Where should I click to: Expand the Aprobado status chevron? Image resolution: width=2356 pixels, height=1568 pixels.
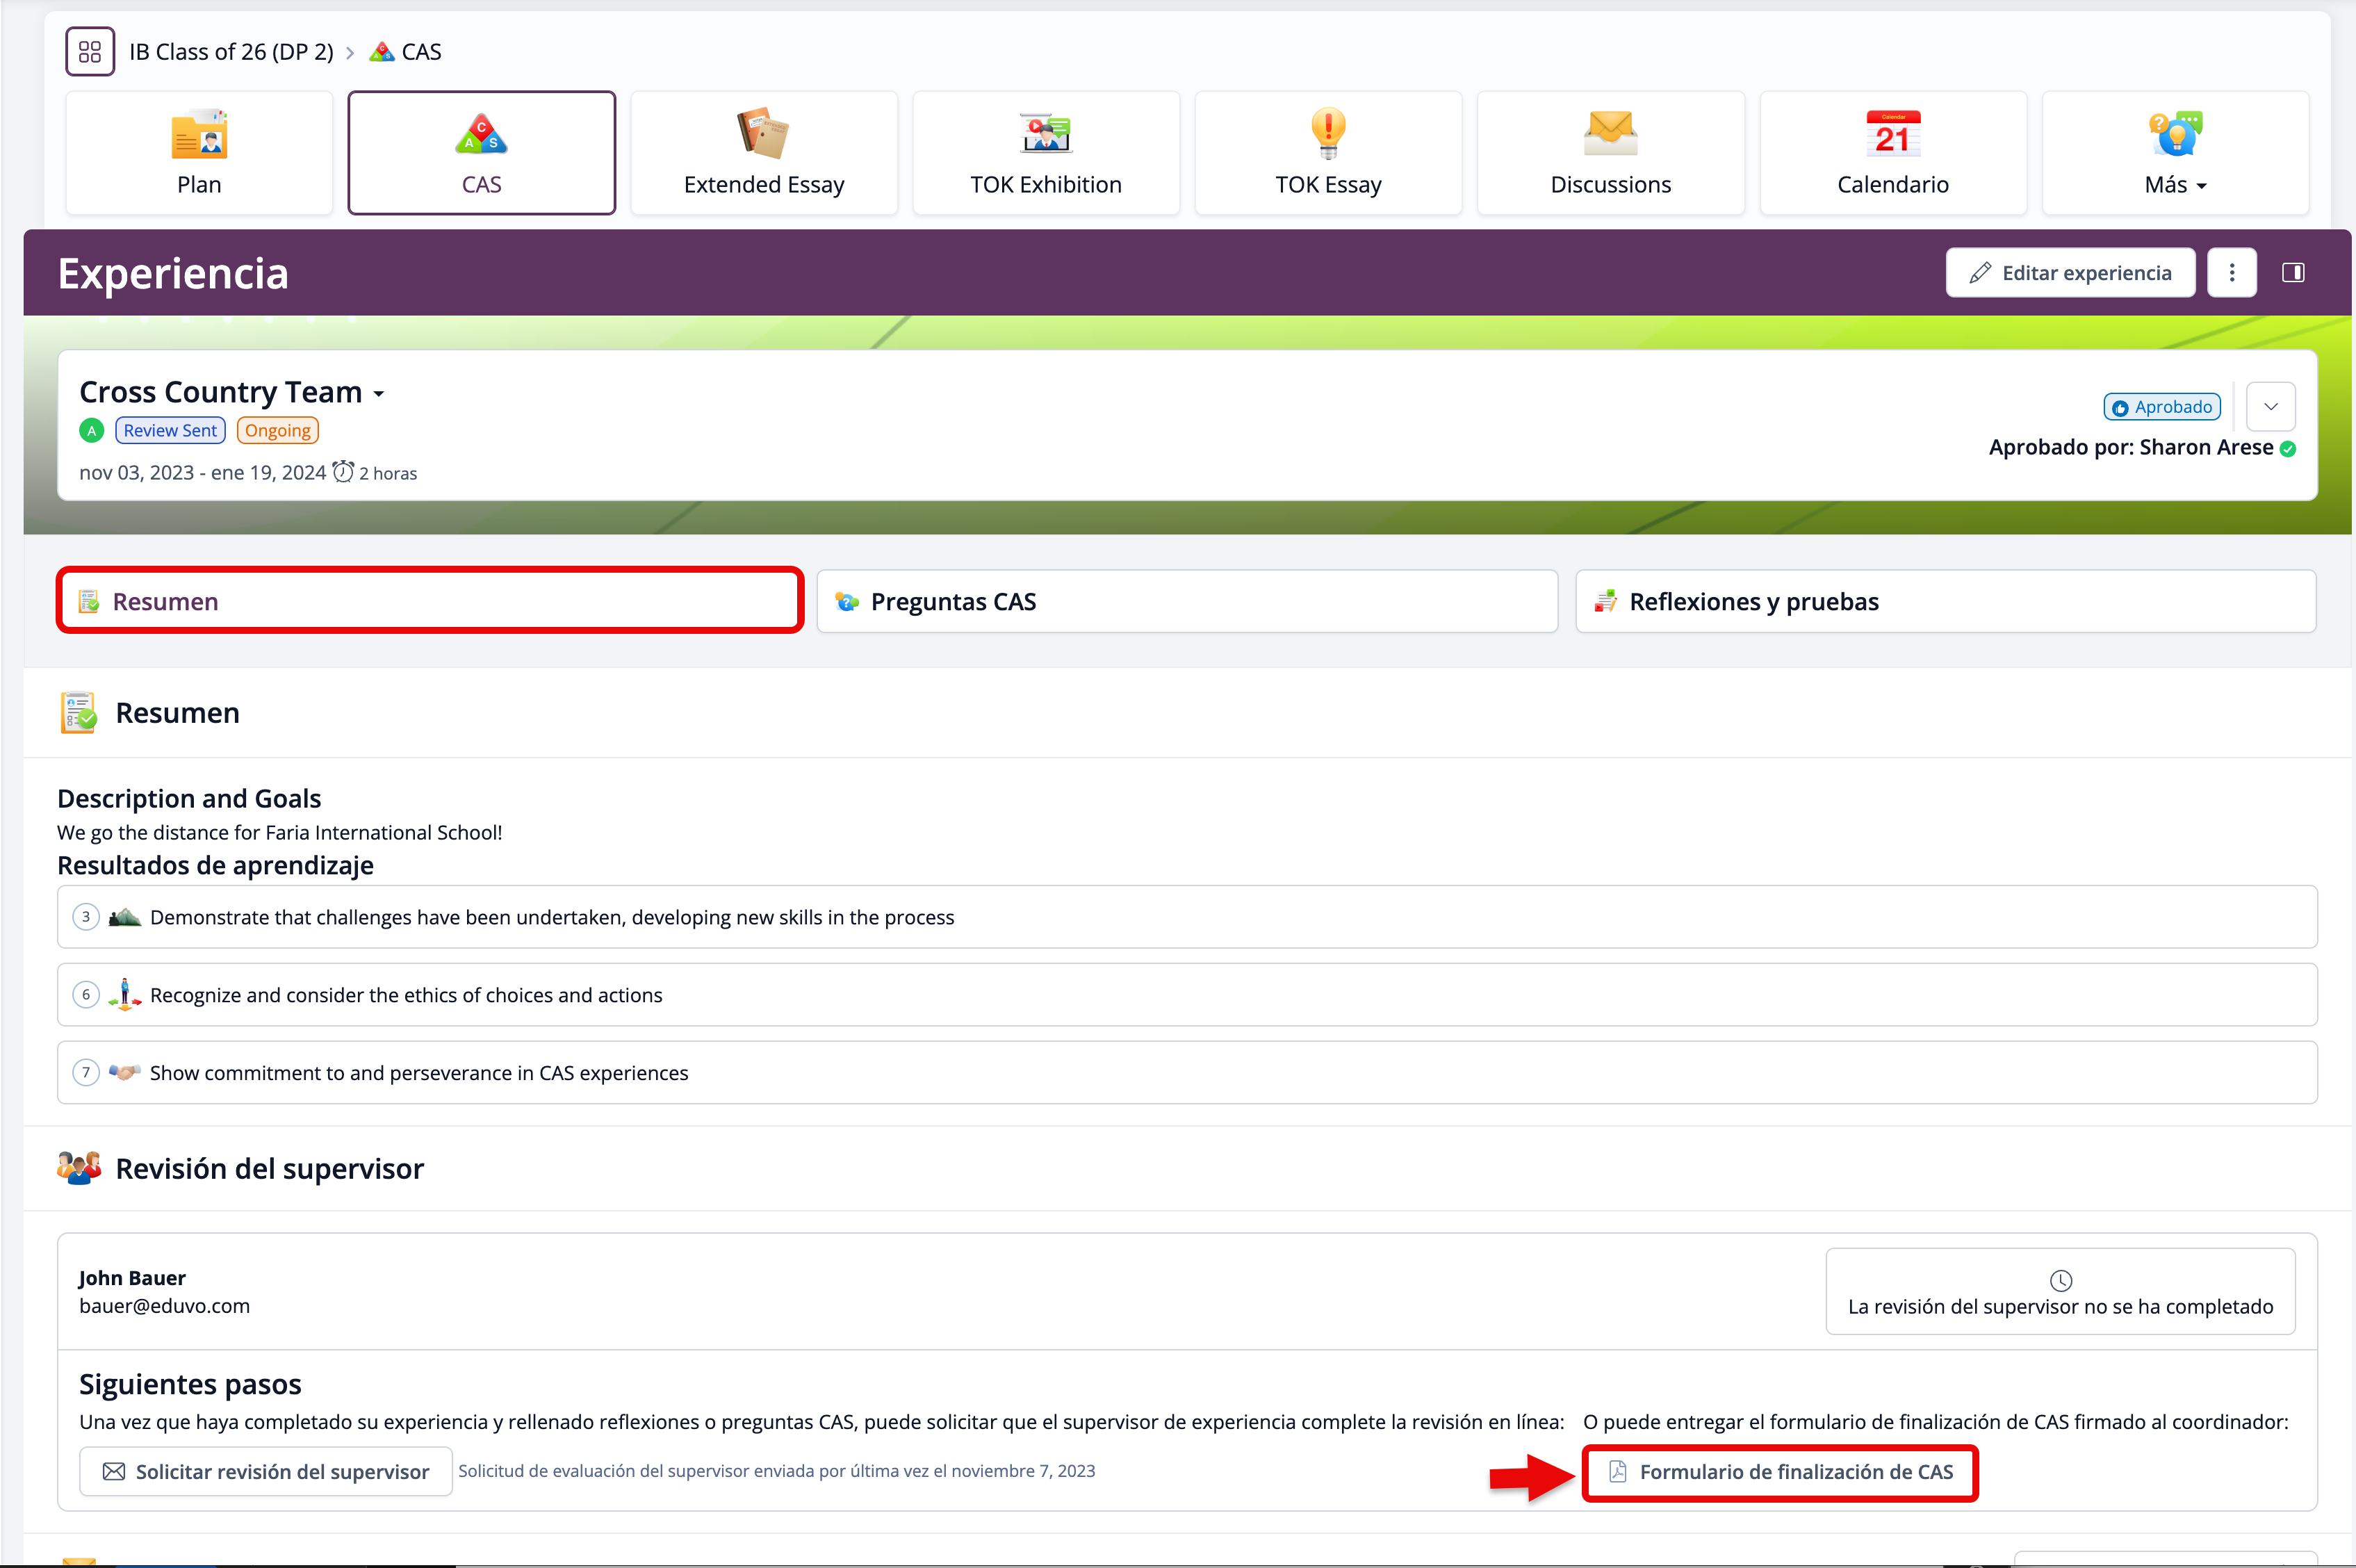coord(2270,407)
